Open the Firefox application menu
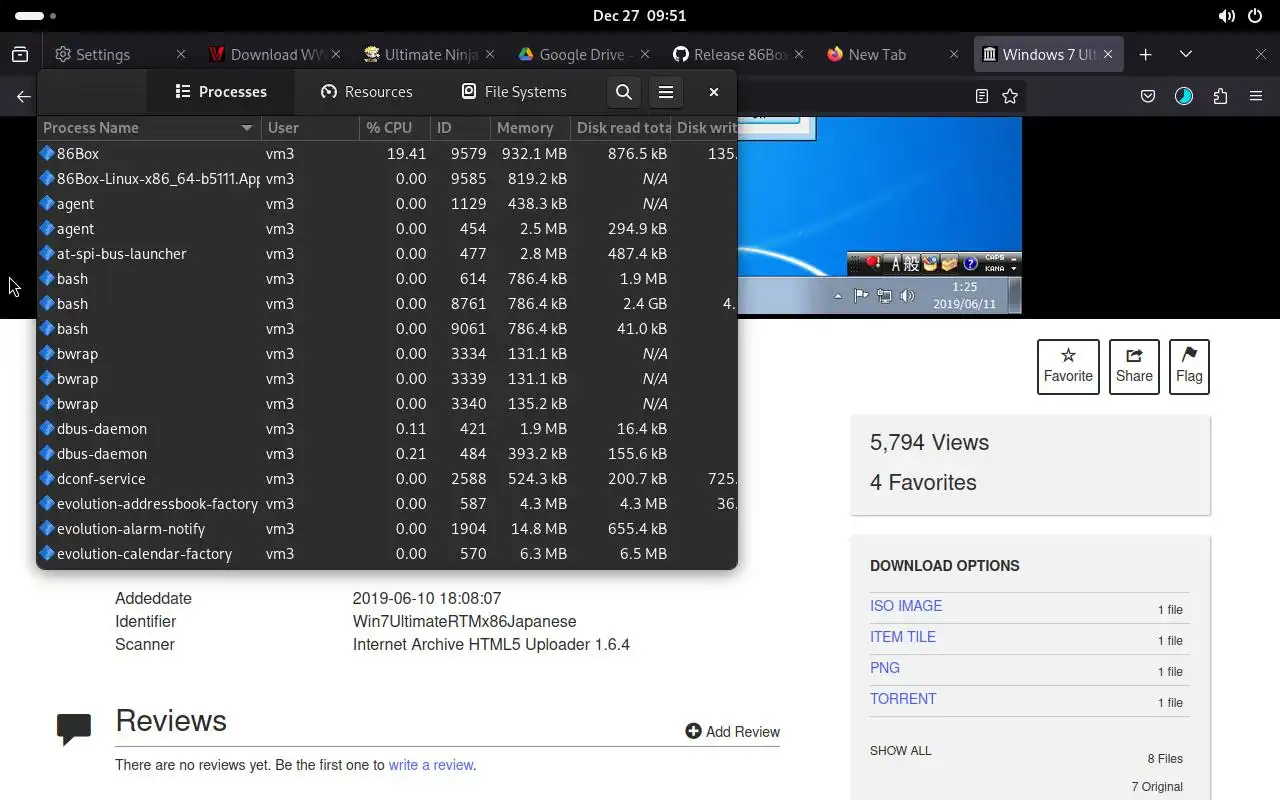Screen dimensions: 1280x800 (1256, 97)
